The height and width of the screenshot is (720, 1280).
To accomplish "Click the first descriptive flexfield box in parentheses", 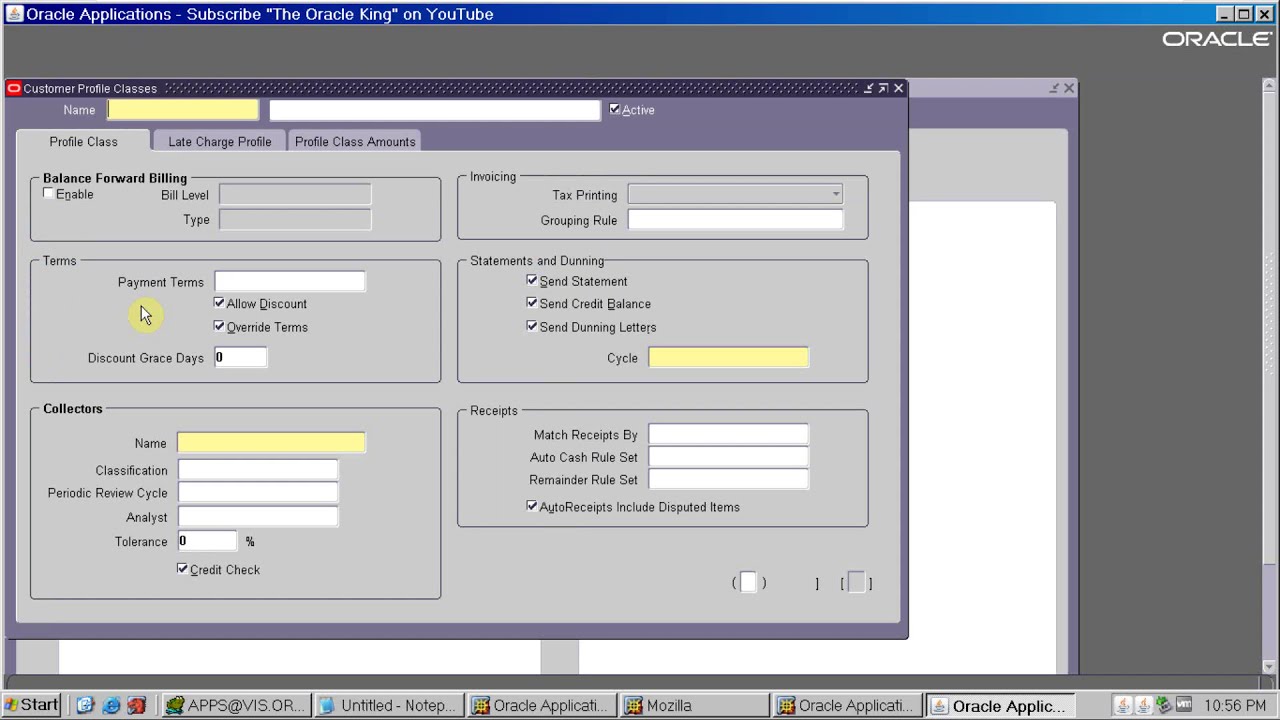I will [x=749, y=583].
